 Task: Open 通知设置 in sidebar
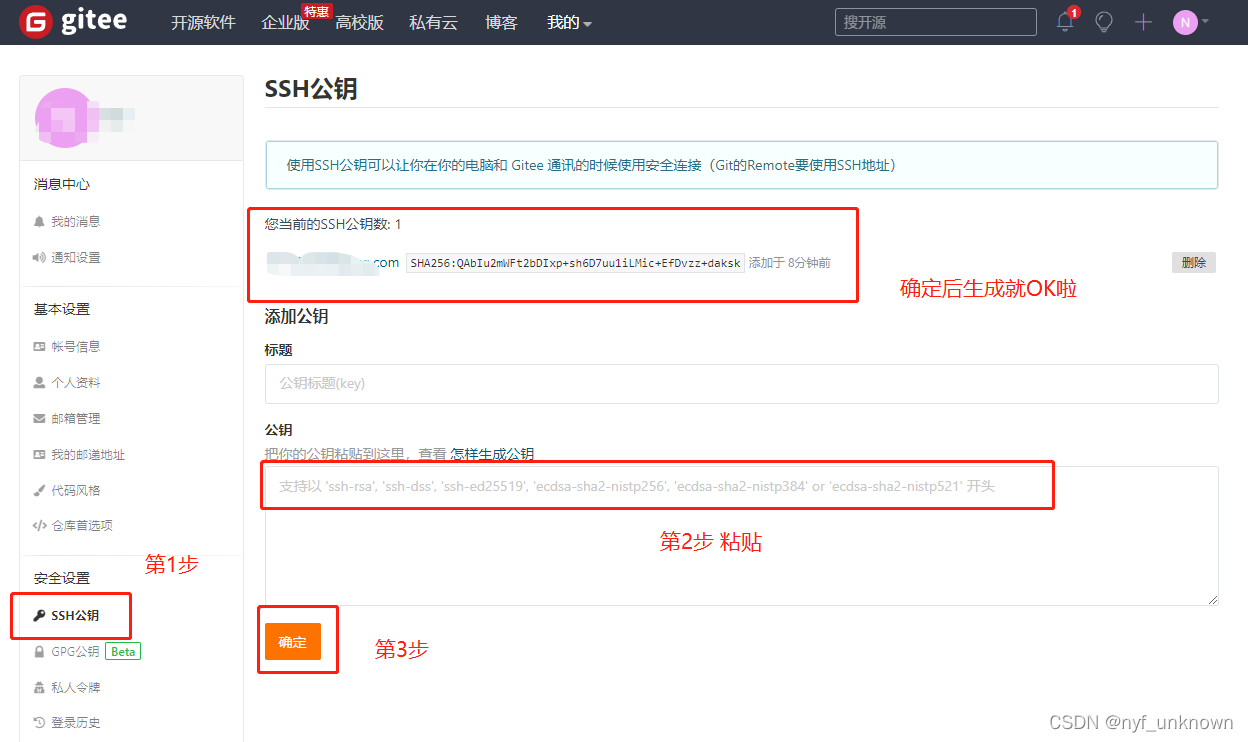(76, 257)
